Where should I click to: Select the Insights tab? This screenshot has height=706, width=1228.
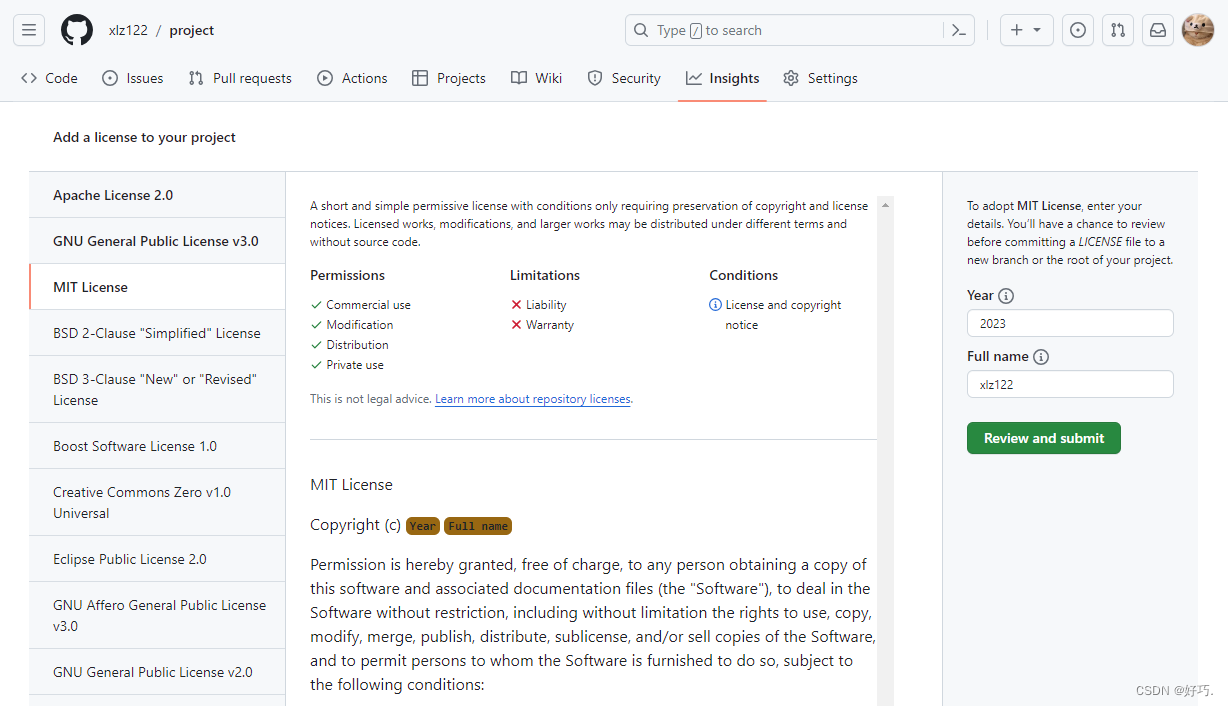722,78
